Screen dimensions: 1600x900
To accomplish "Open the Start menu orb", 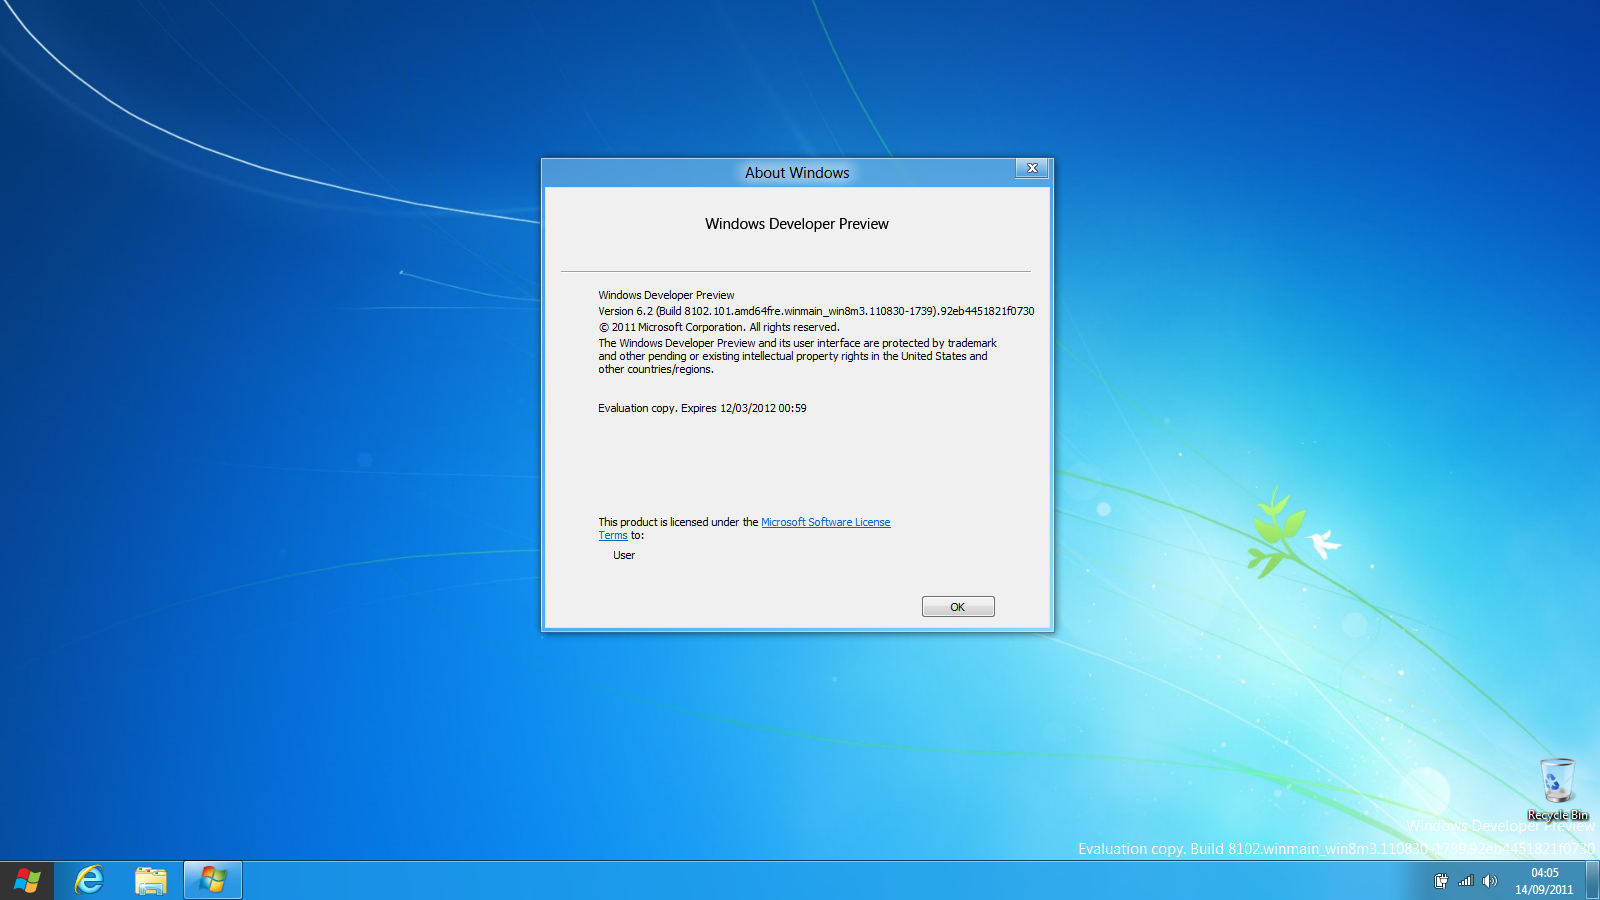I will [x=27, y=881].
